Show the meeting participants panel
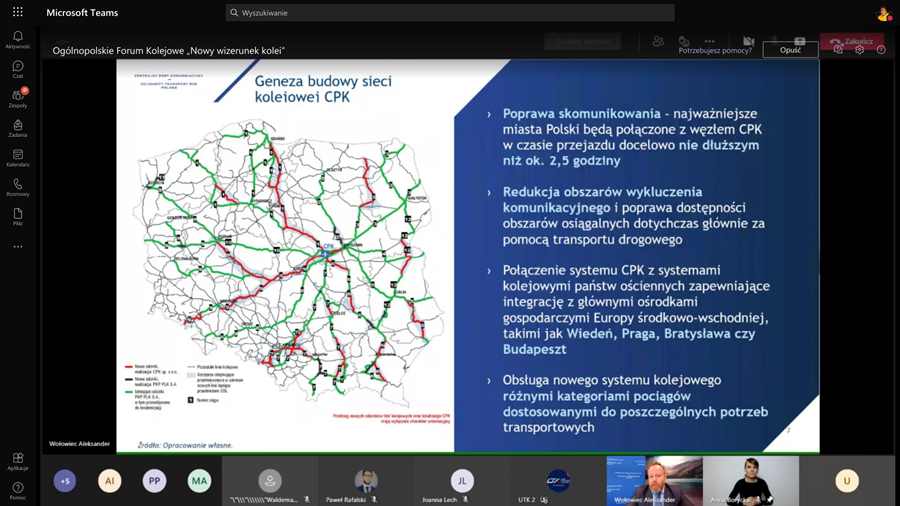This screenshot has height=506, width=900. tap(658, 41)
